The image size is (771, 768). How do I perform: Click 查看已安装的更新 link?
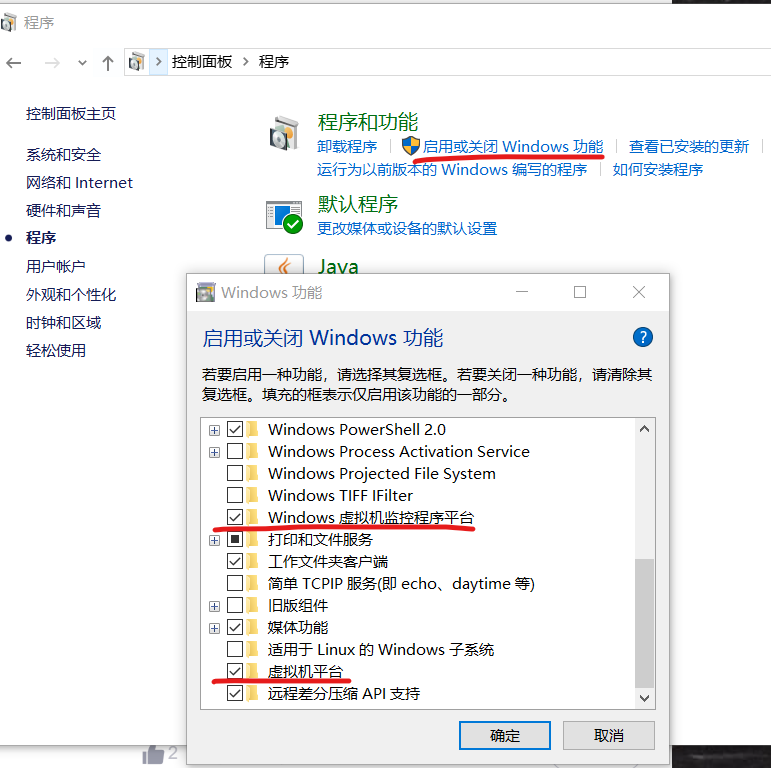pyautogui.click(x=689, y=146)
